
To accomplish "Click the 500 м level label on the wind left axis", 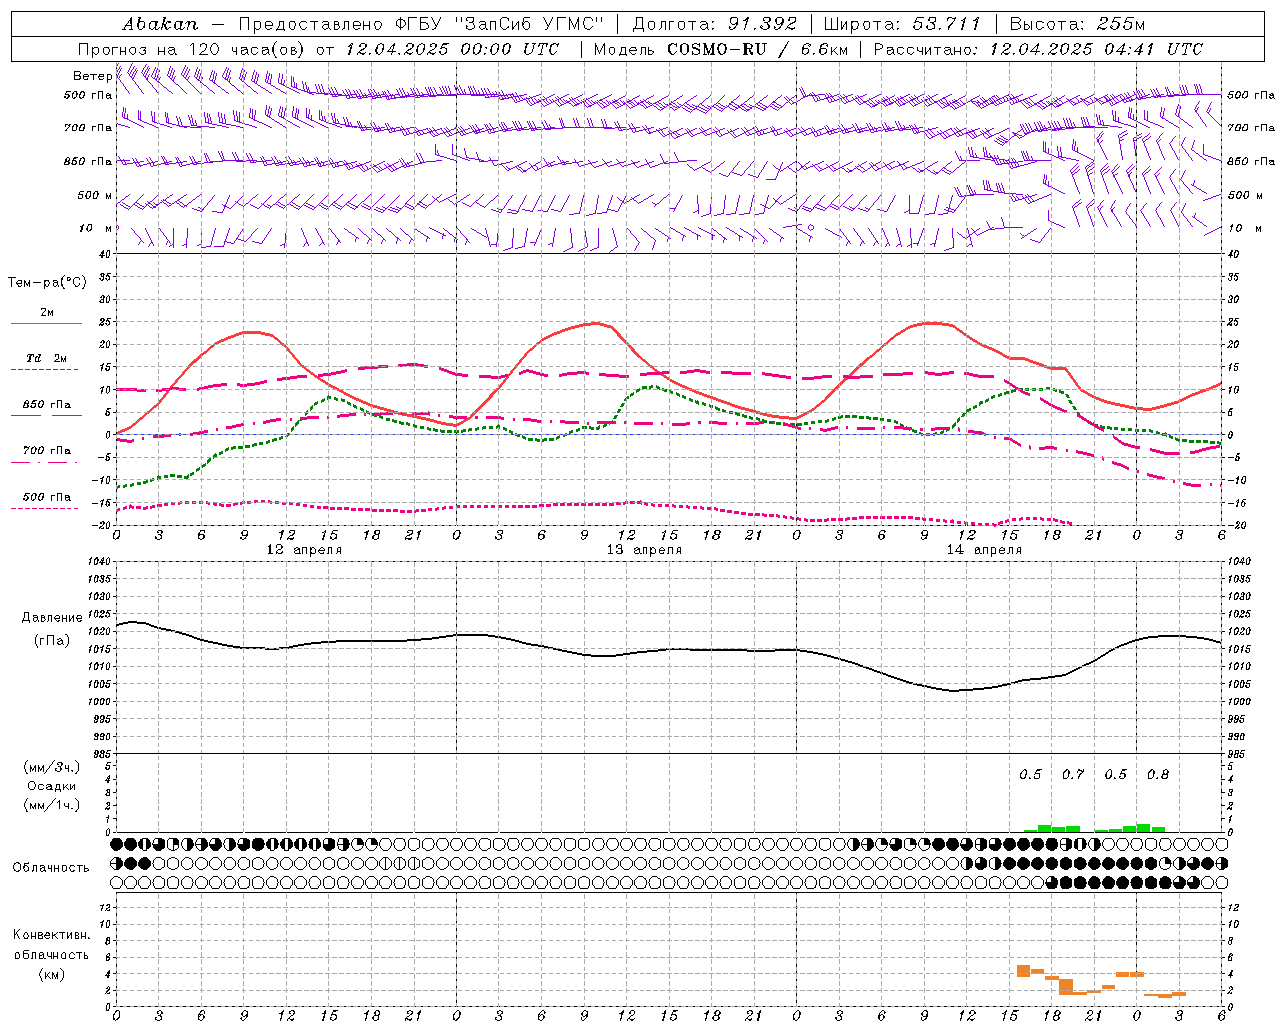I will [95, 196].
